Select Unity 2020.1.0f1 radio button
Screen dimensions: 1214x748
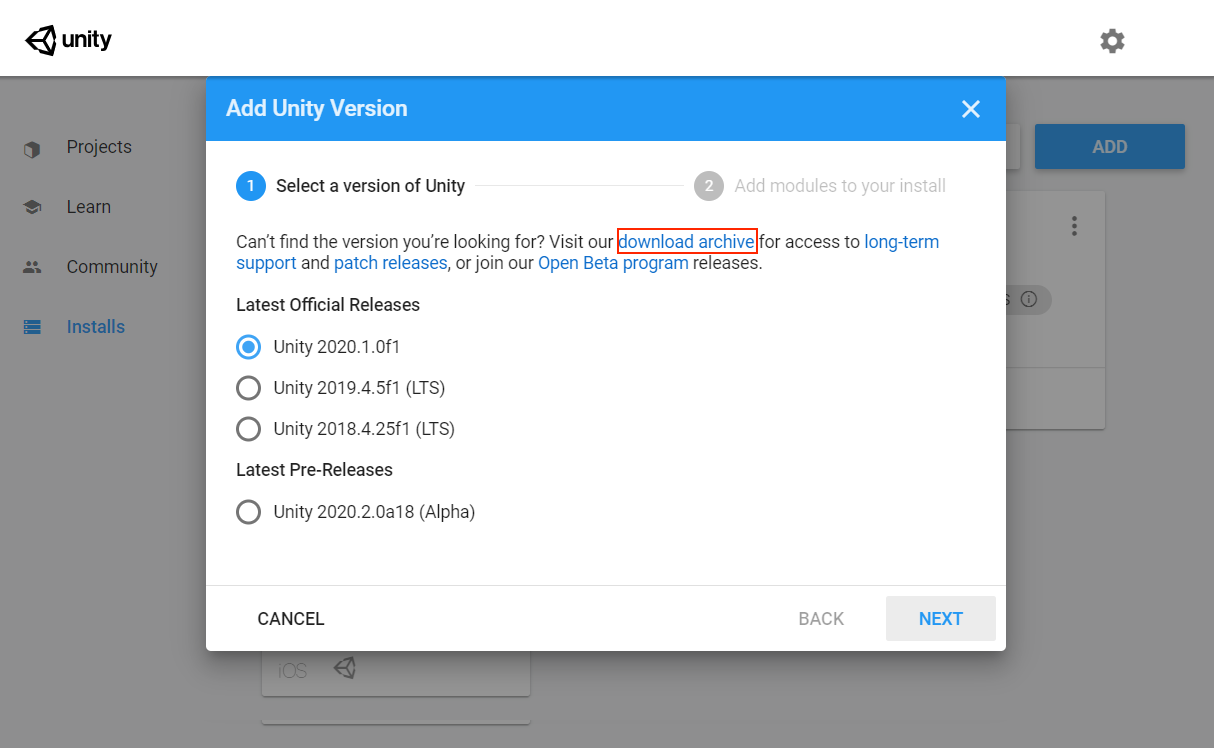click(248, 347)
